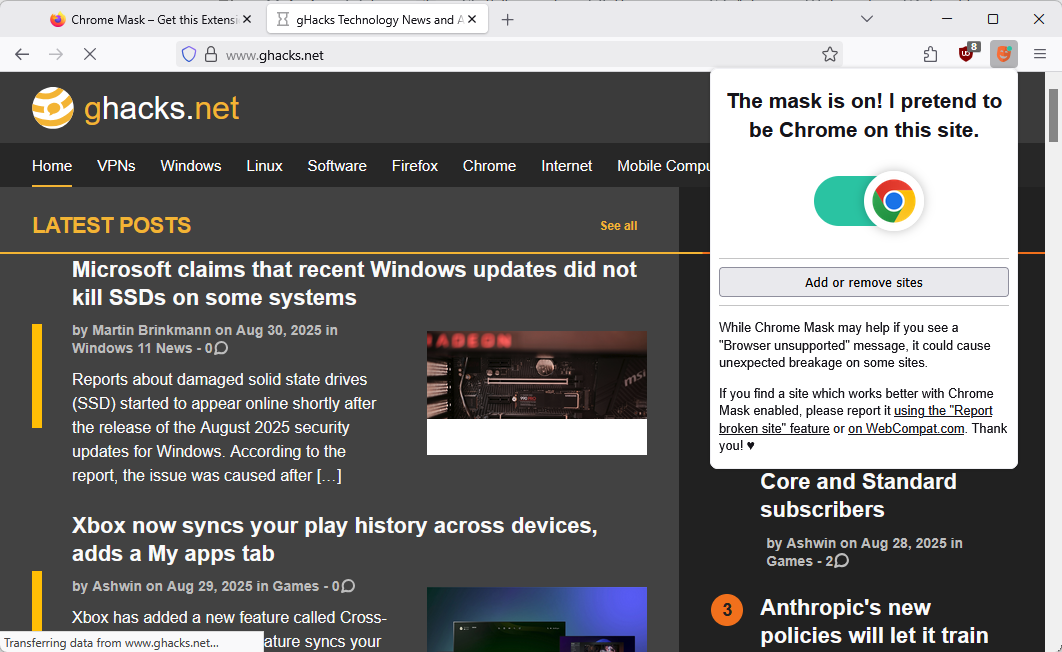Open the Windows 11 News category

pyautogui.click(x=132, y=348)
